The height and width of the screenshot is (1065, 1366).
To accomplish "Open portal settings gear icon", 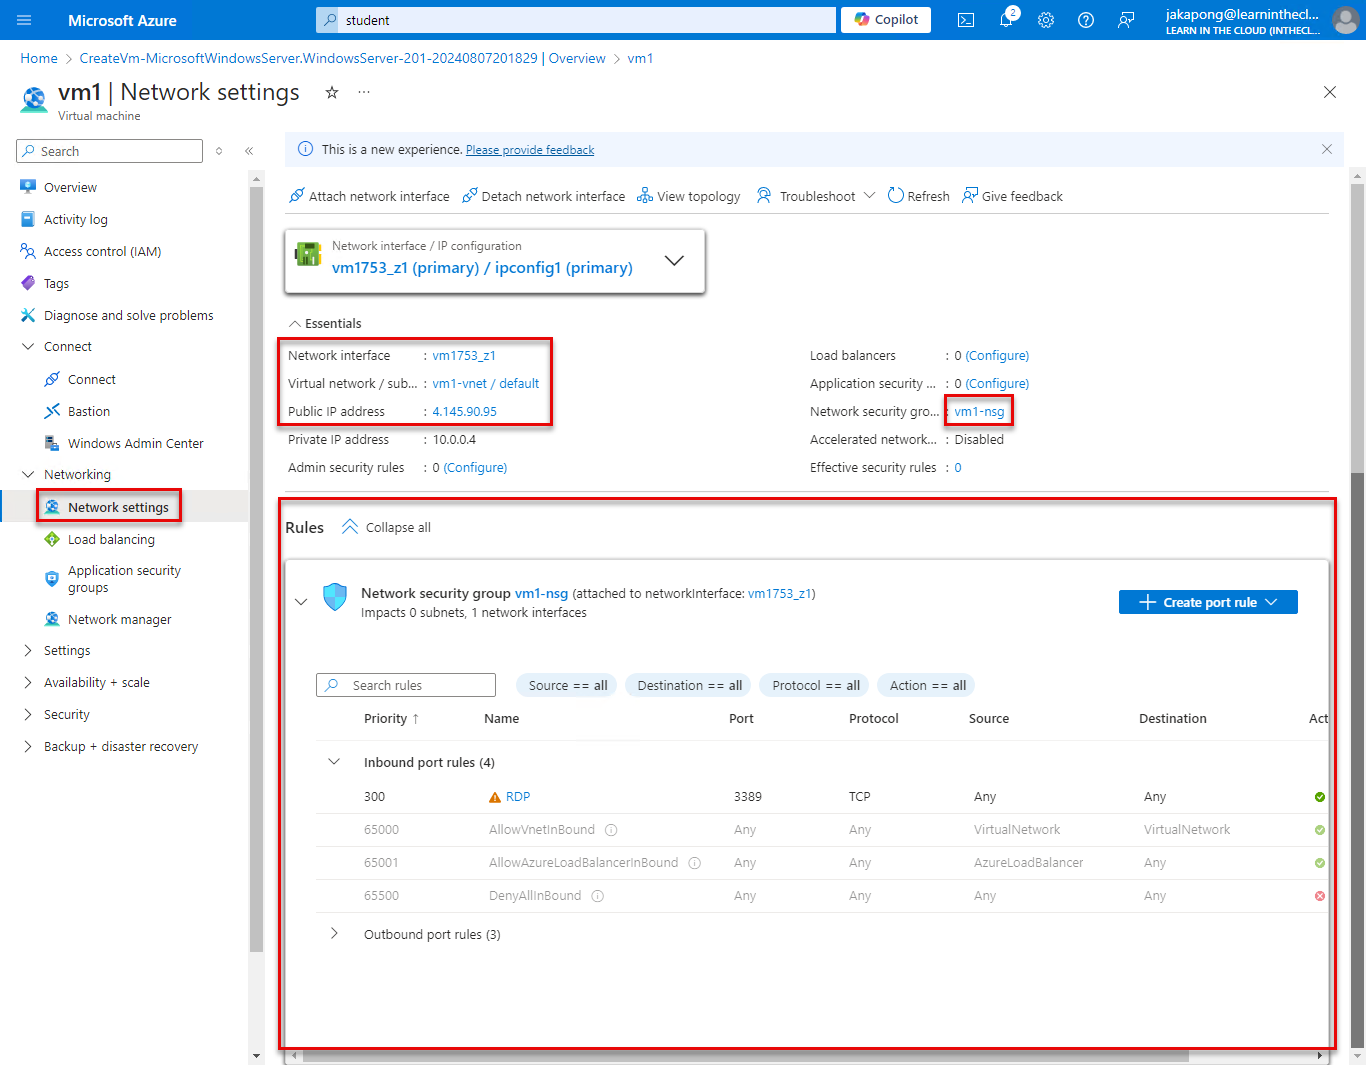I will click(1046, 20).
